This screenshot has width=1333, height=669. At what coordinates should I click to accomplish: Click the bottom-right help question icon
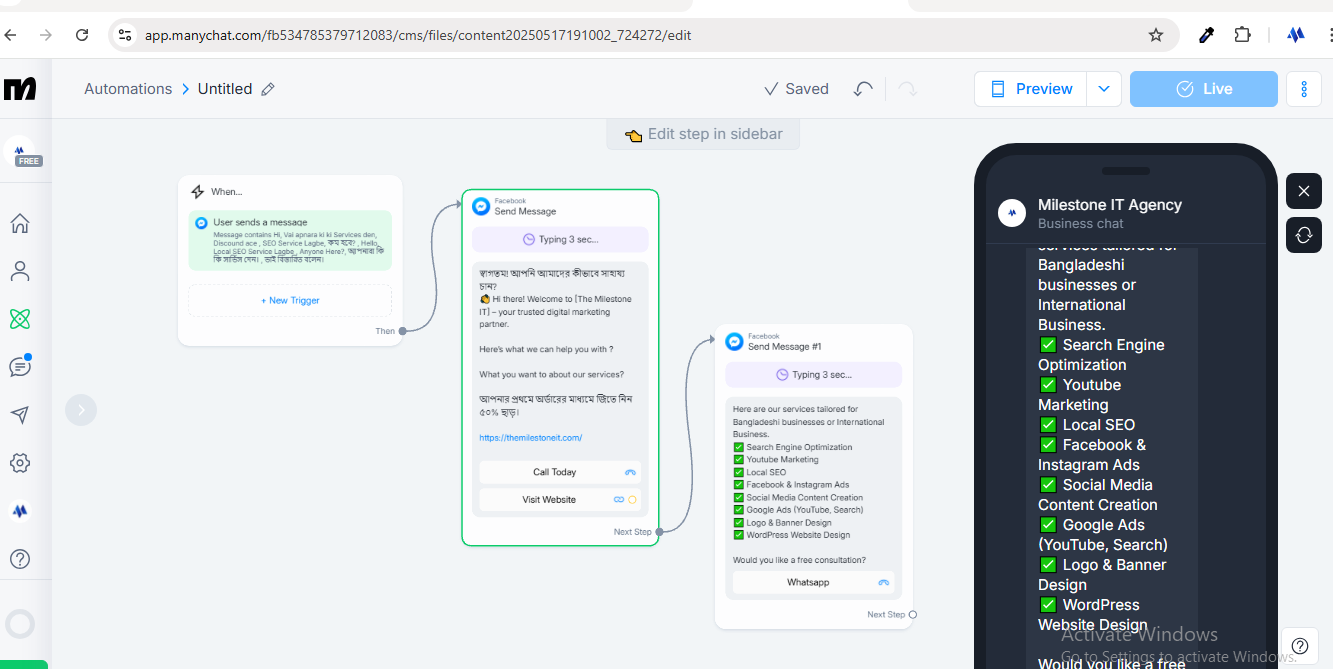[1299, 646]
